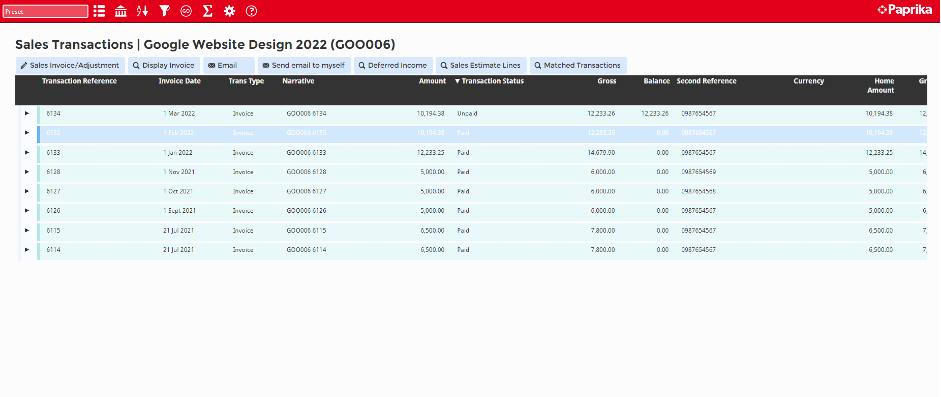Image resolution: width=941 pixels, height=397 pixels.
Task: Click the Amount column header
Action: point(432,82)
